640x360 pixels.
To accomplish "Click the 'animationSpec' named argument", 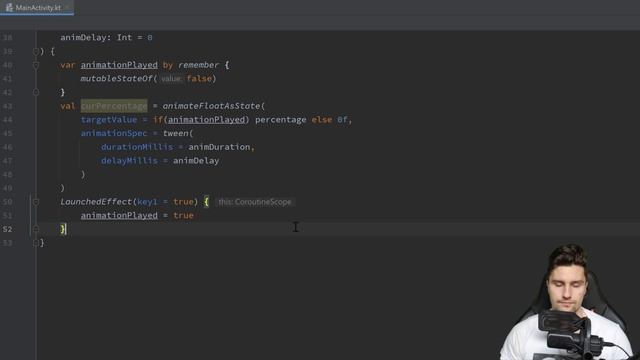I will click(x=114, y=133).
